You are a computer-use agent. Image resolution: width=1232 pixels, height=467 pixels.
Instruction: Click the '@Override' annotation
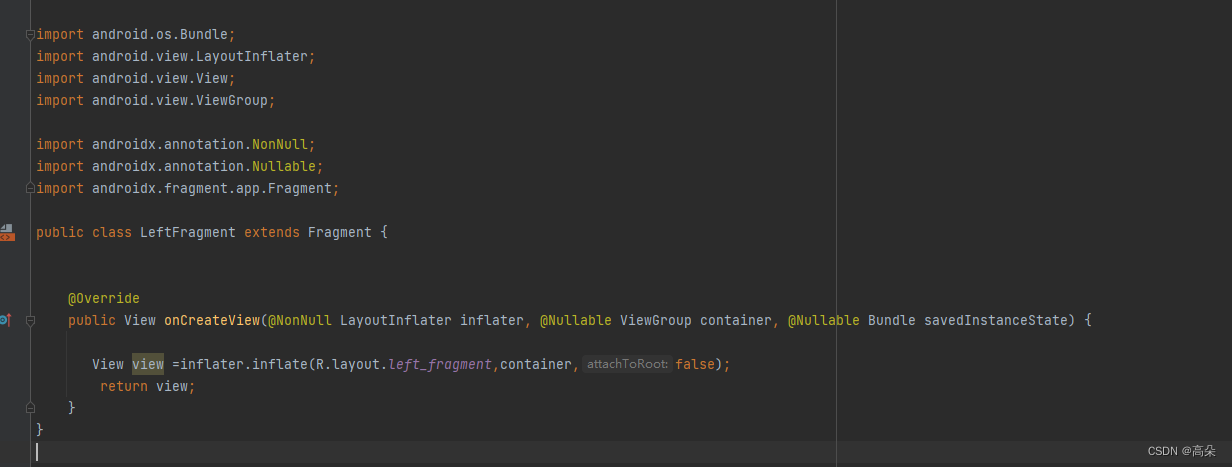tap(104, 298)
